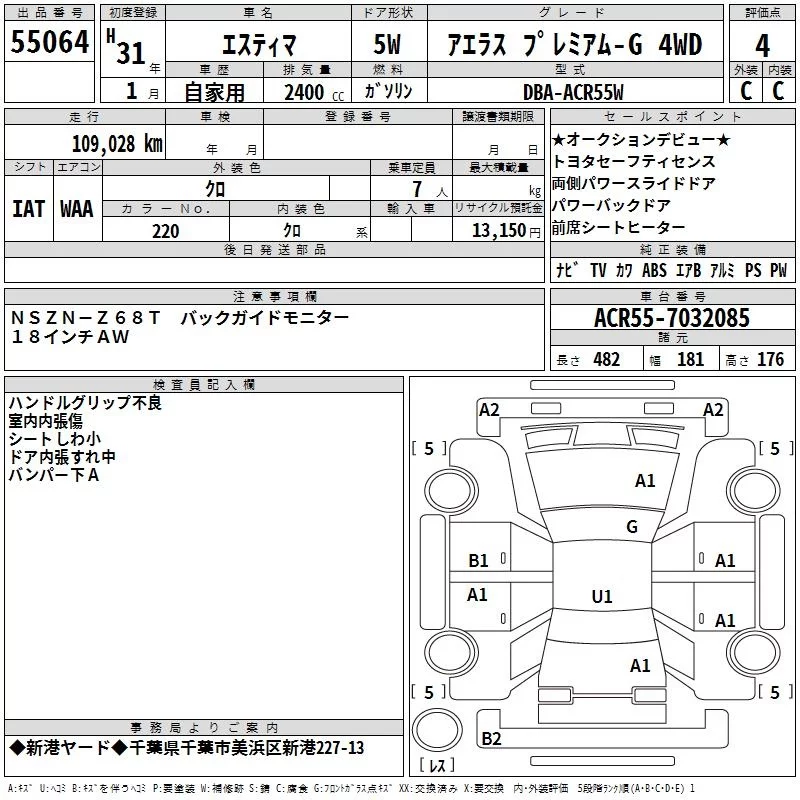Image resolution: width=800 pixels, height=800 pixels.
Task: Select the mileage value 109,028 km
Action: tap(117, 143)
